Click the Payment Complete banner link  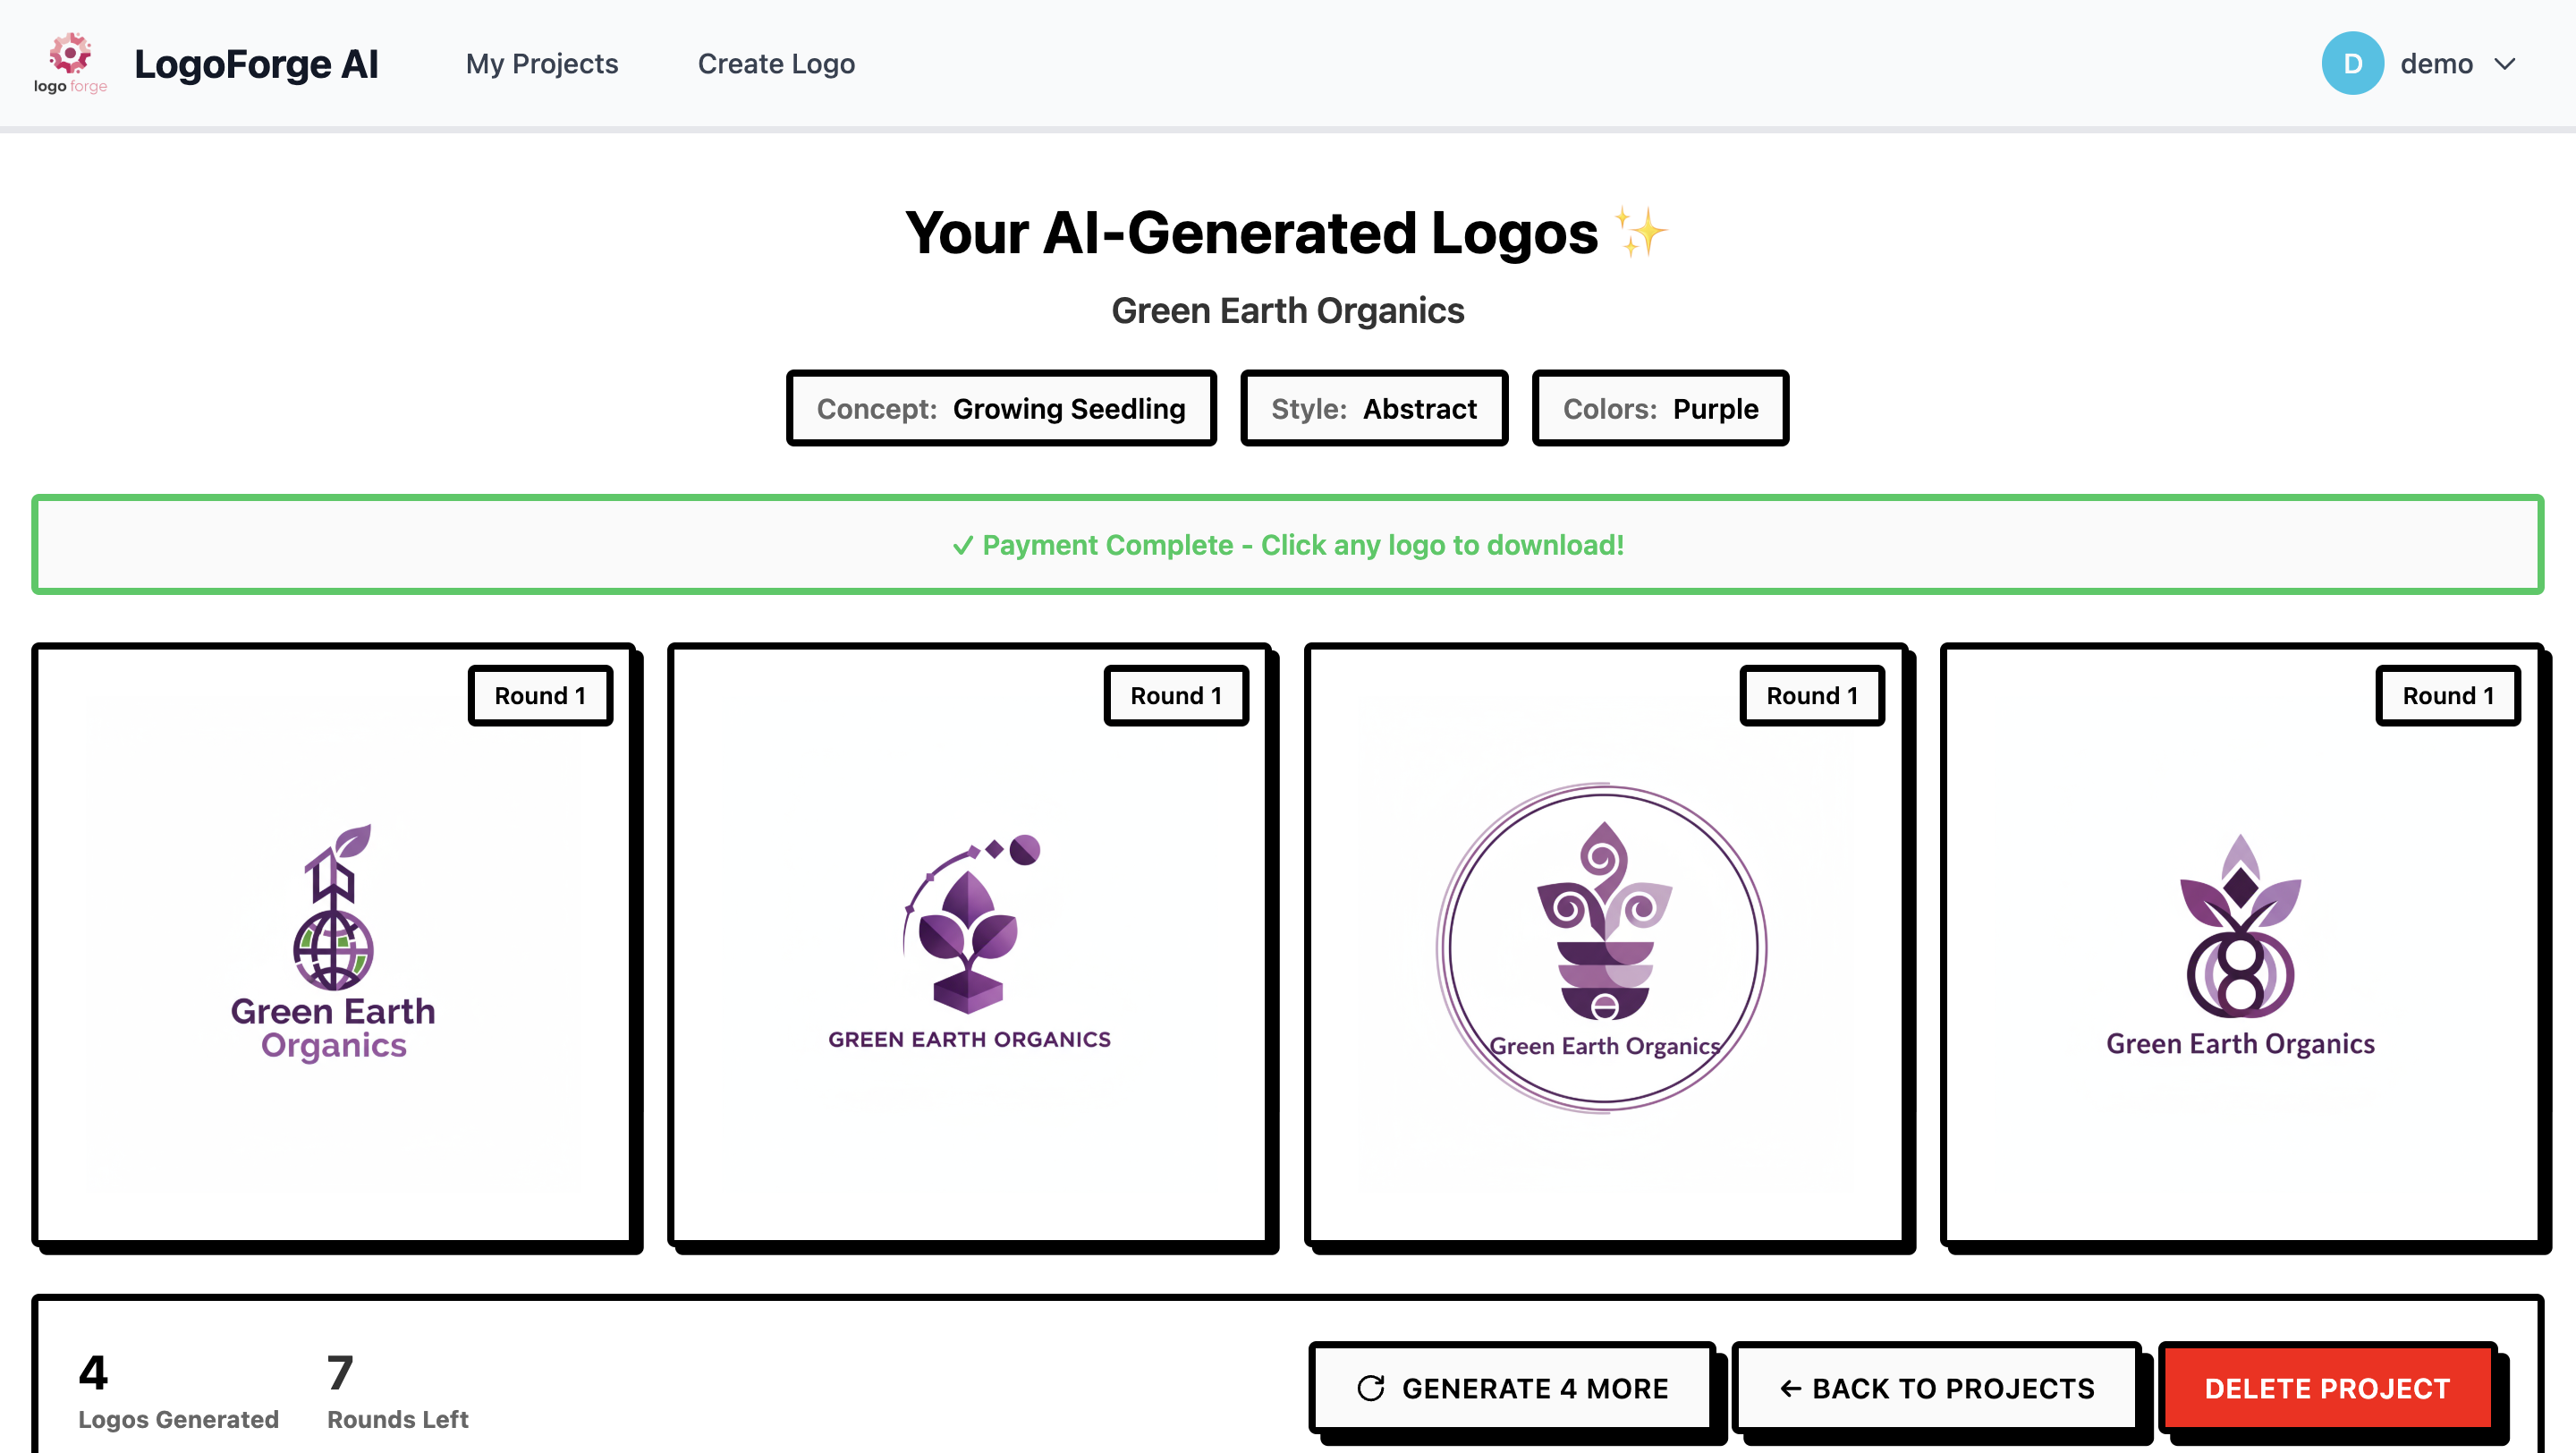coord(1288,545)
